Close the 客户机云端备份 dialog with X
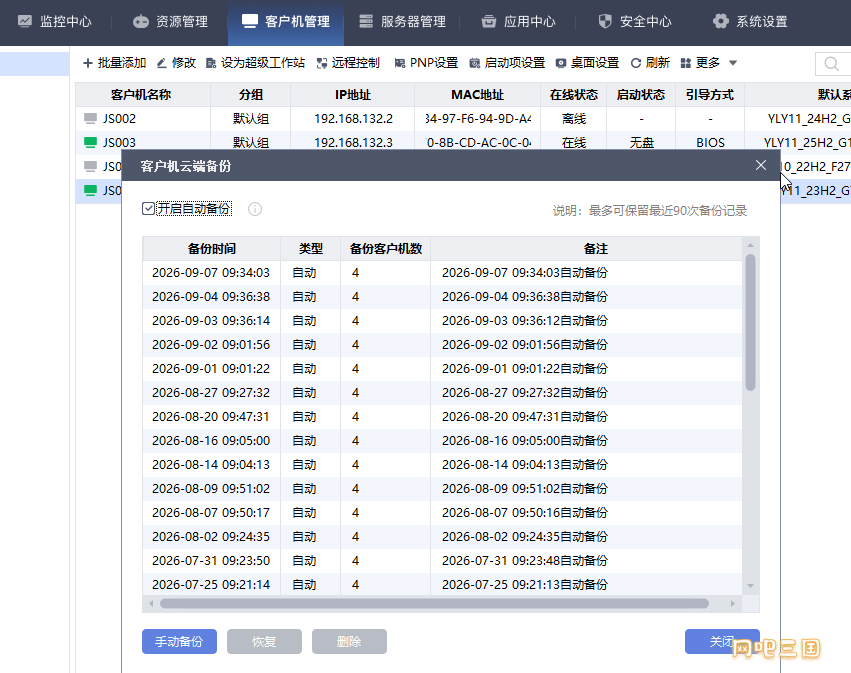The image size is (851, 673). coord(761,165)
